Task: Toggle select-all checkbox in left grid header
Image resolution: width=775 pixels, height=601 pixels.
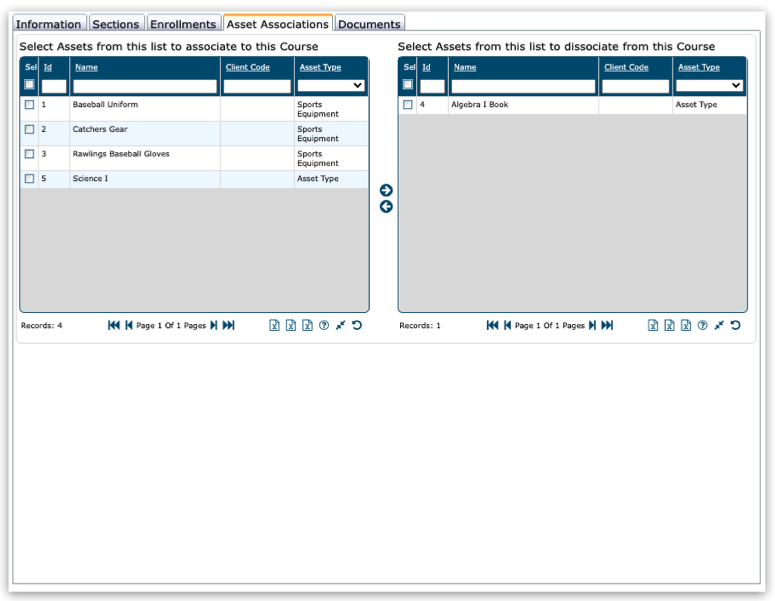Action: 29,85
